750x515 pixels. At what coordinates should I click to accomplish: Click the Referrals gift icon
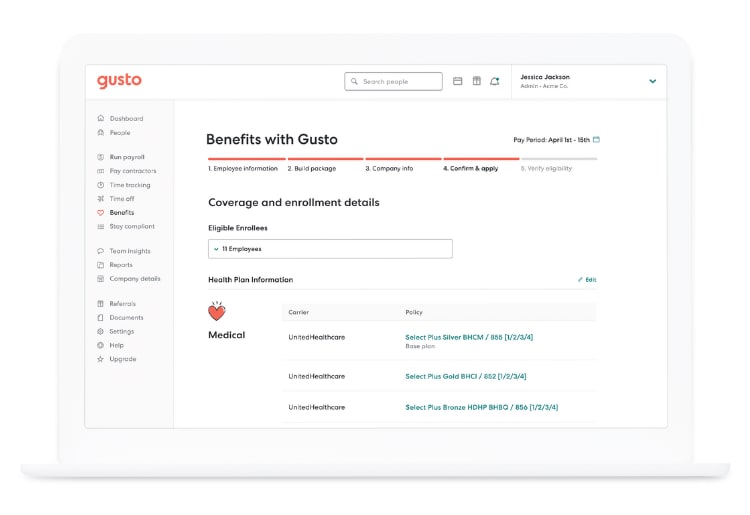(100, 304)
